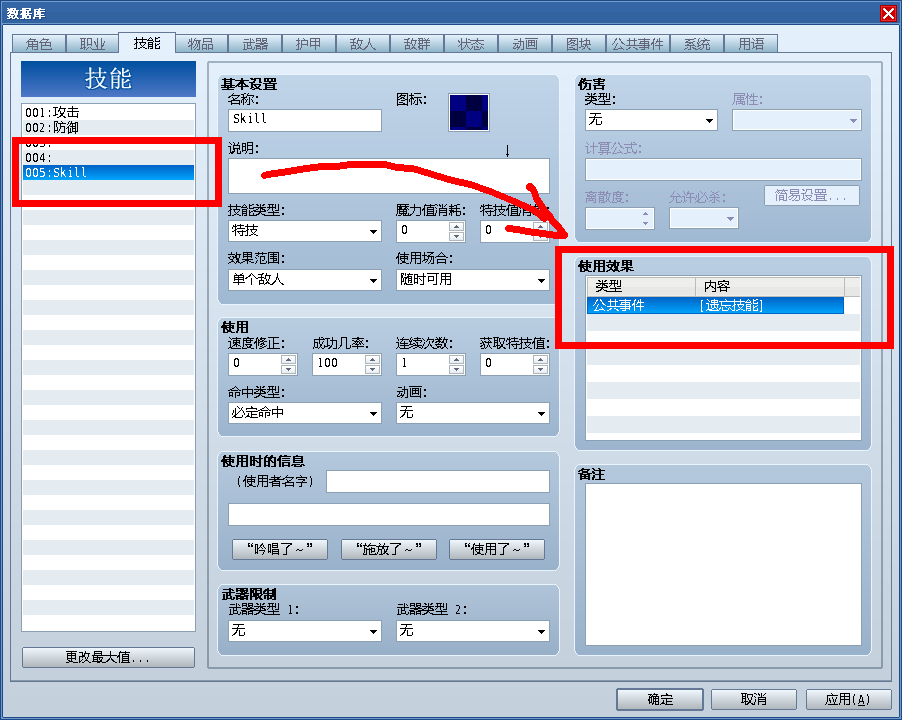This screenshot has height=720, width=902.
Task: Click the 名称 field containing Skill
Action: coord(304,120)
